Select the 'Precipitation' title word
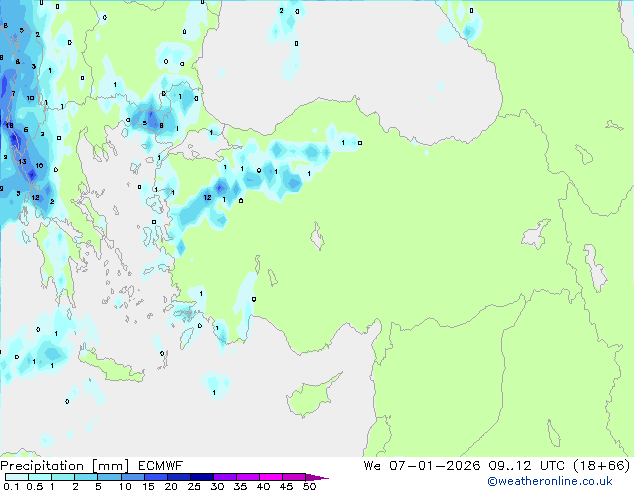This screenshot has height=490, width=634. coord(42,466)
